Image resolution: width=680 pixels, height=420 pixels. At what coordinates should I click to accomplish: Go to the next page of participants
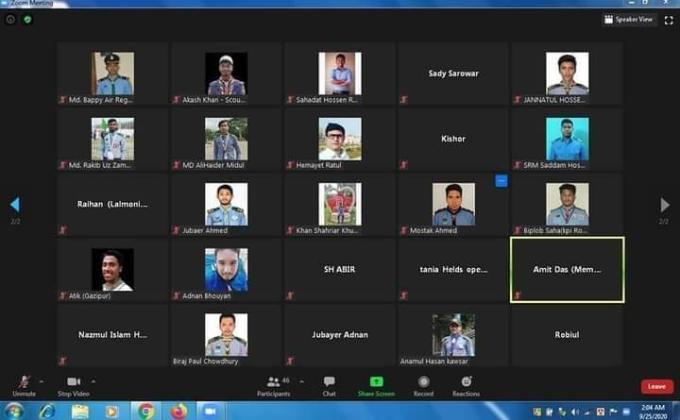pos(664,205)
